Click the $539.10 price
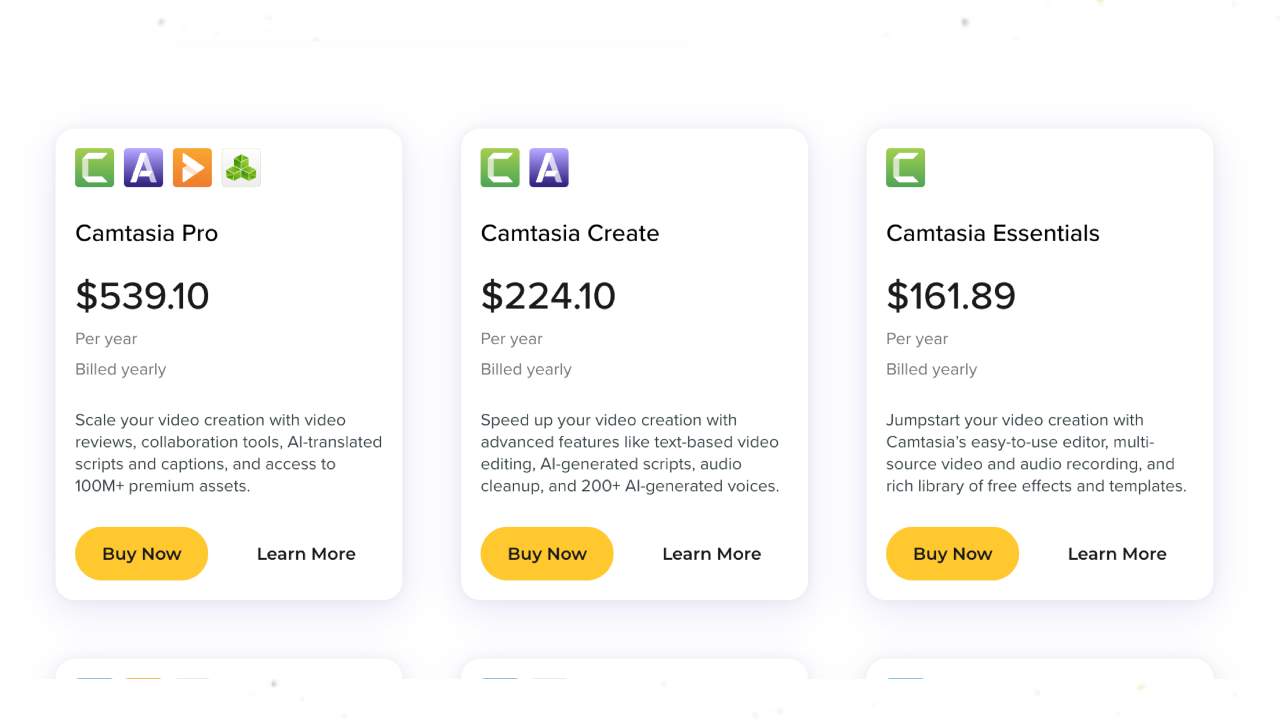The width and height of the screenshot is (1280, 720). coord(142,296)
